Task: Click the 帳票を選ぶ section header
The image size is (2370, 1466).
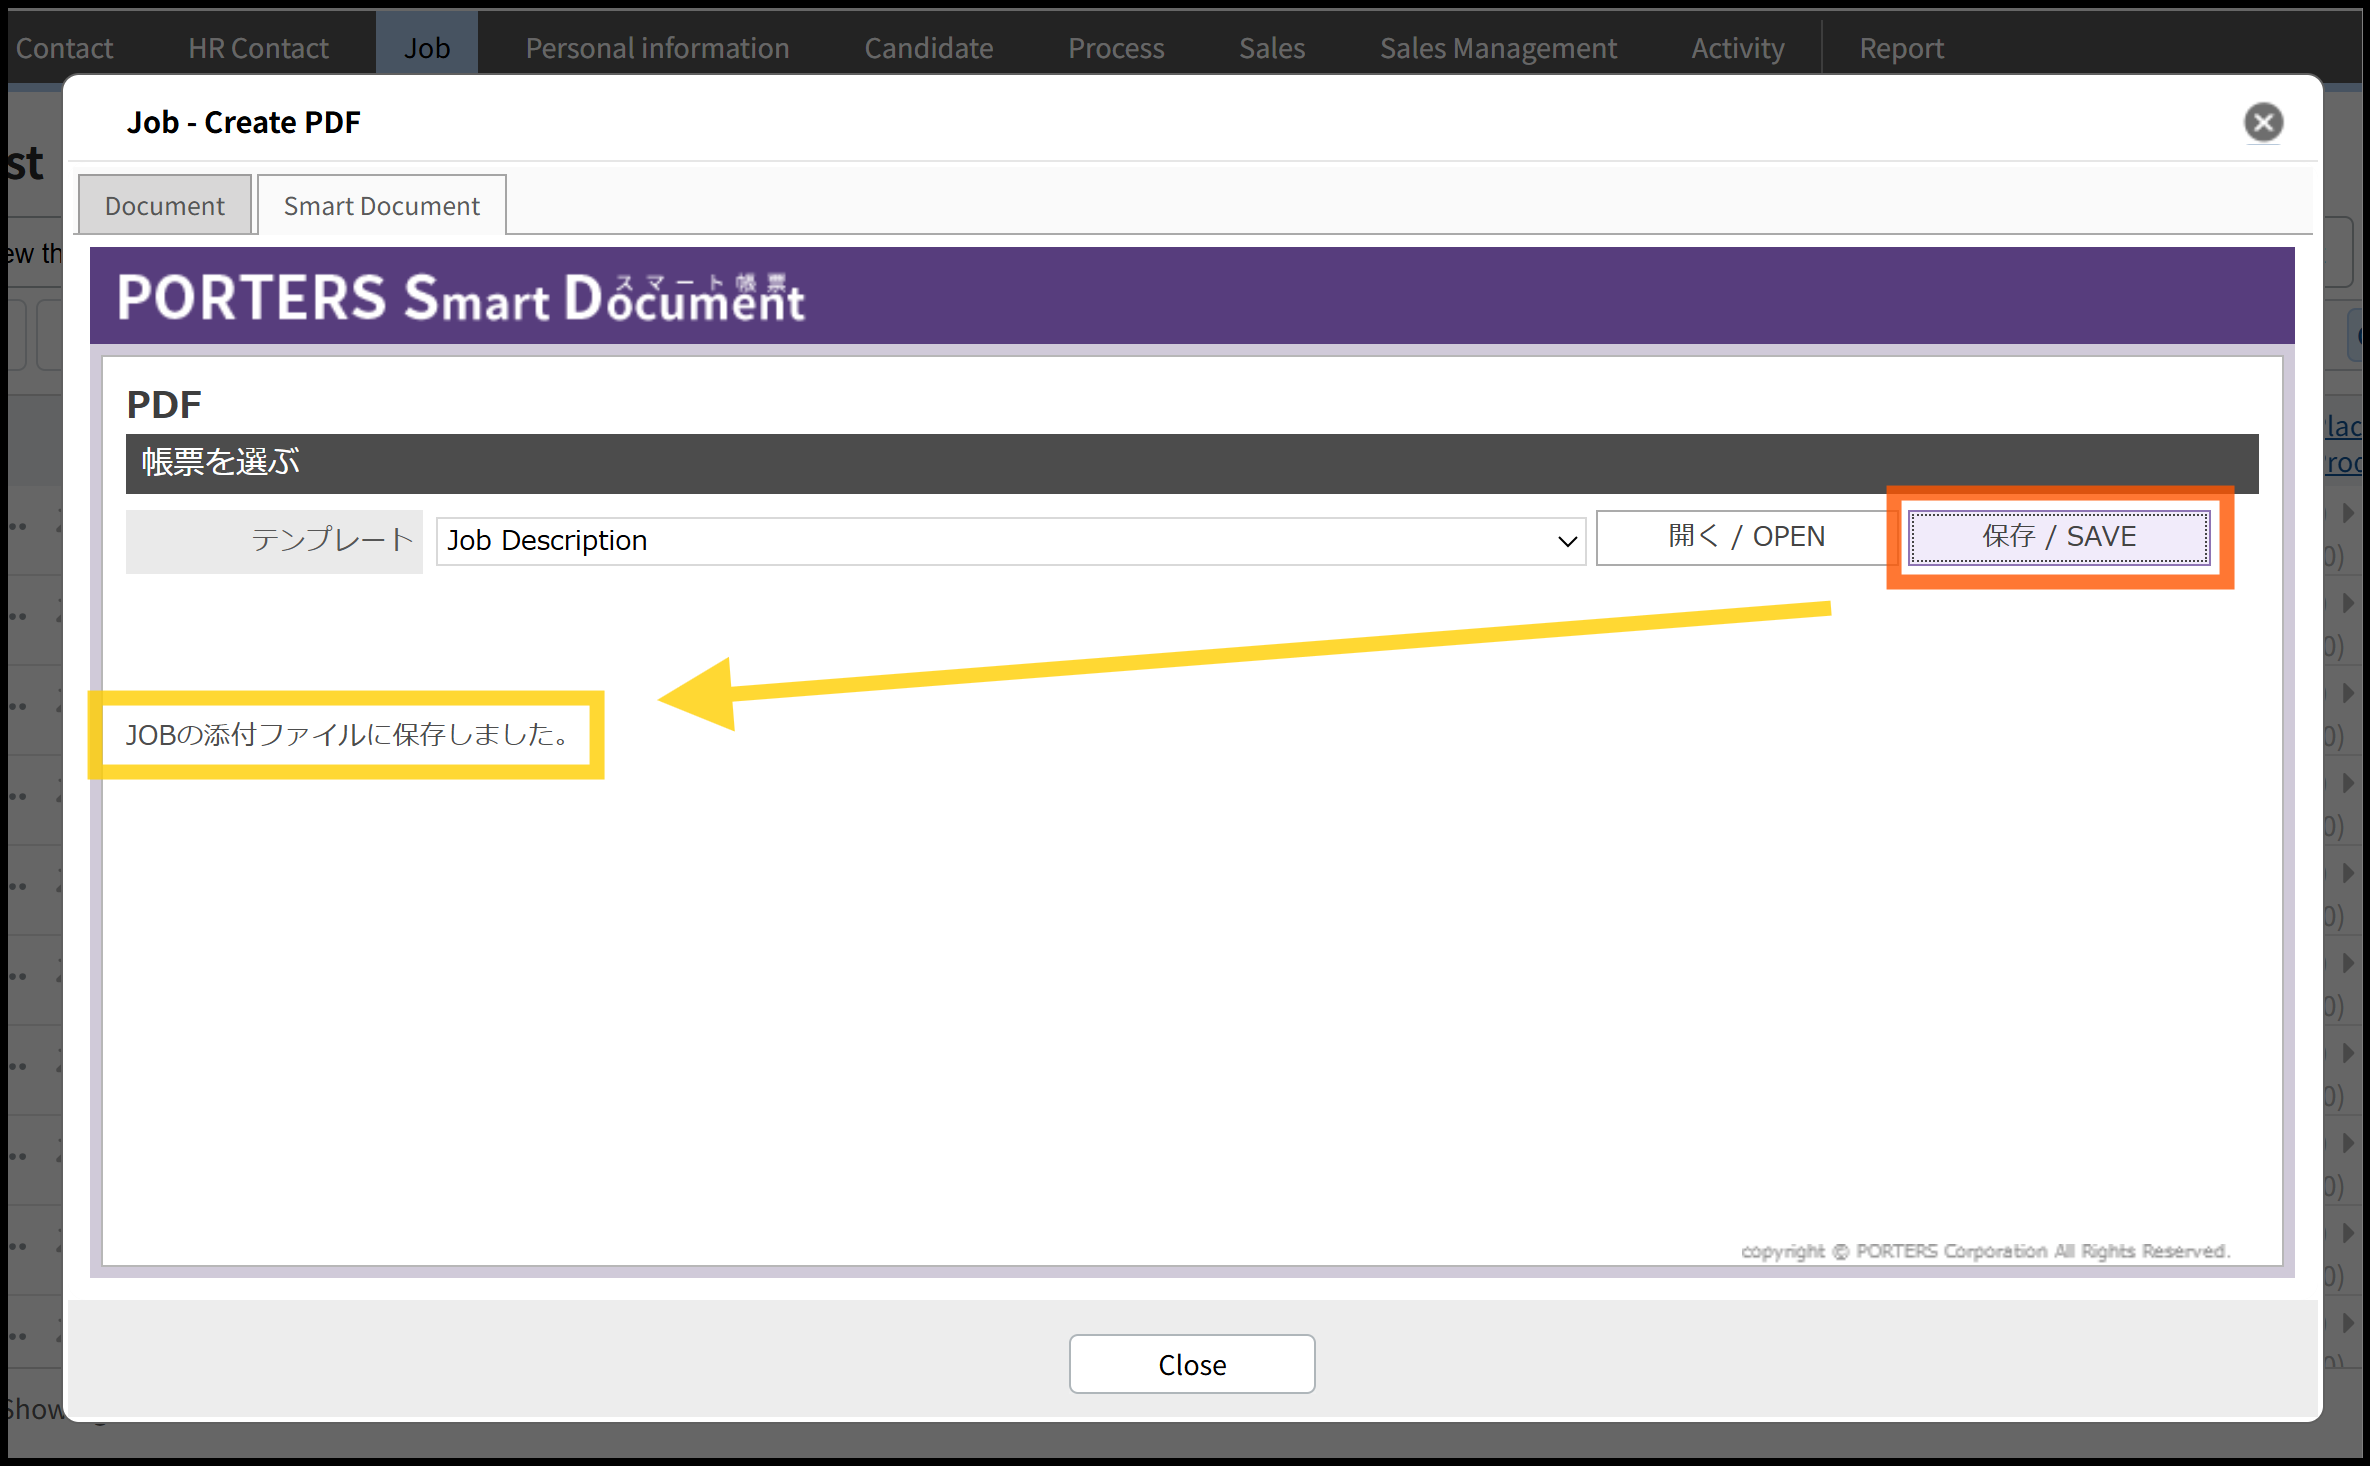Action: tap(1192, 463)
